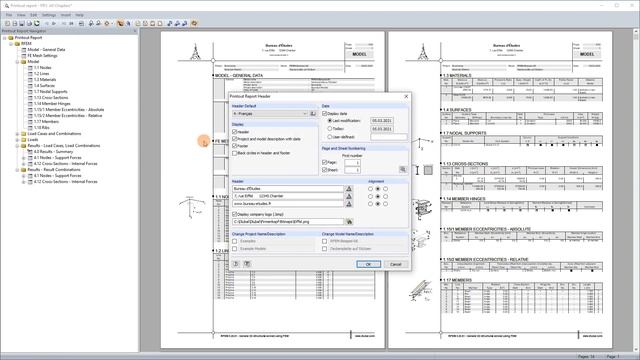The width and height of the screenshot is (640, 360).
Task: Enable change model name RFEM checkbox
Action: click(325, 241)
